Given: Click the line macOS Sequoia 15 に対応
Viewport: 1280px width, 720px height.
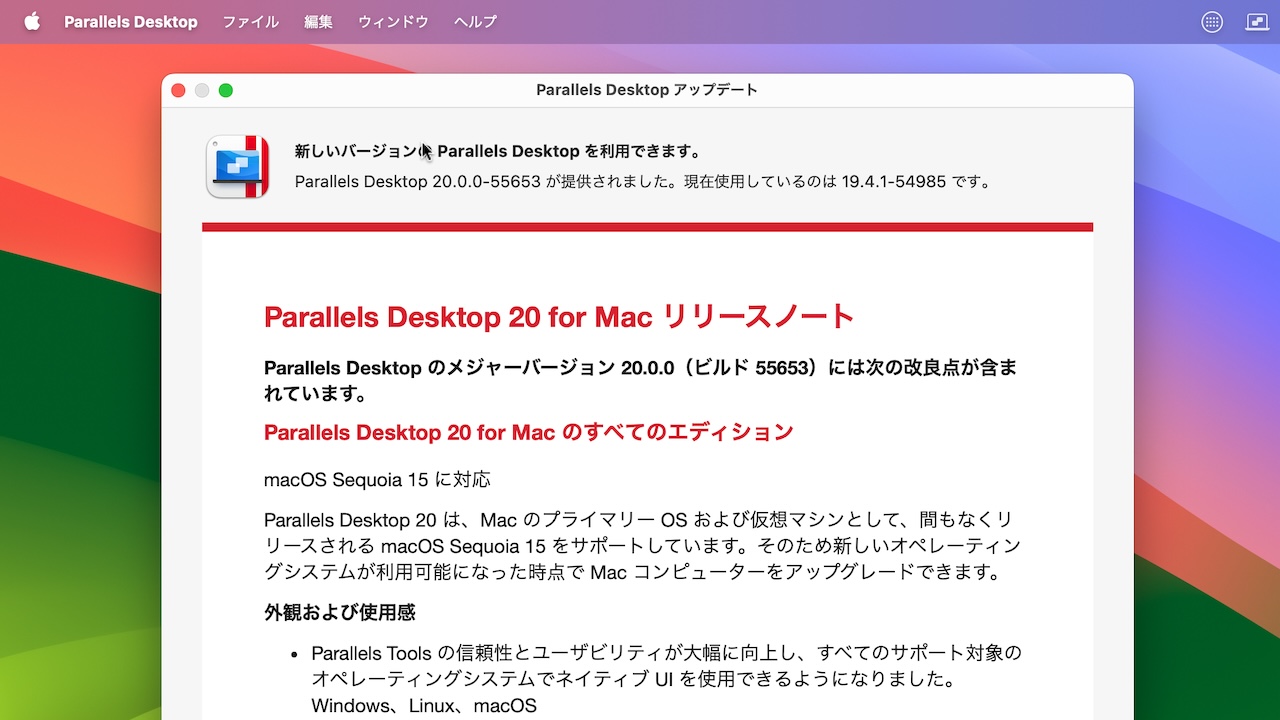Looking at the screenshot, I should tap(377, 480).
